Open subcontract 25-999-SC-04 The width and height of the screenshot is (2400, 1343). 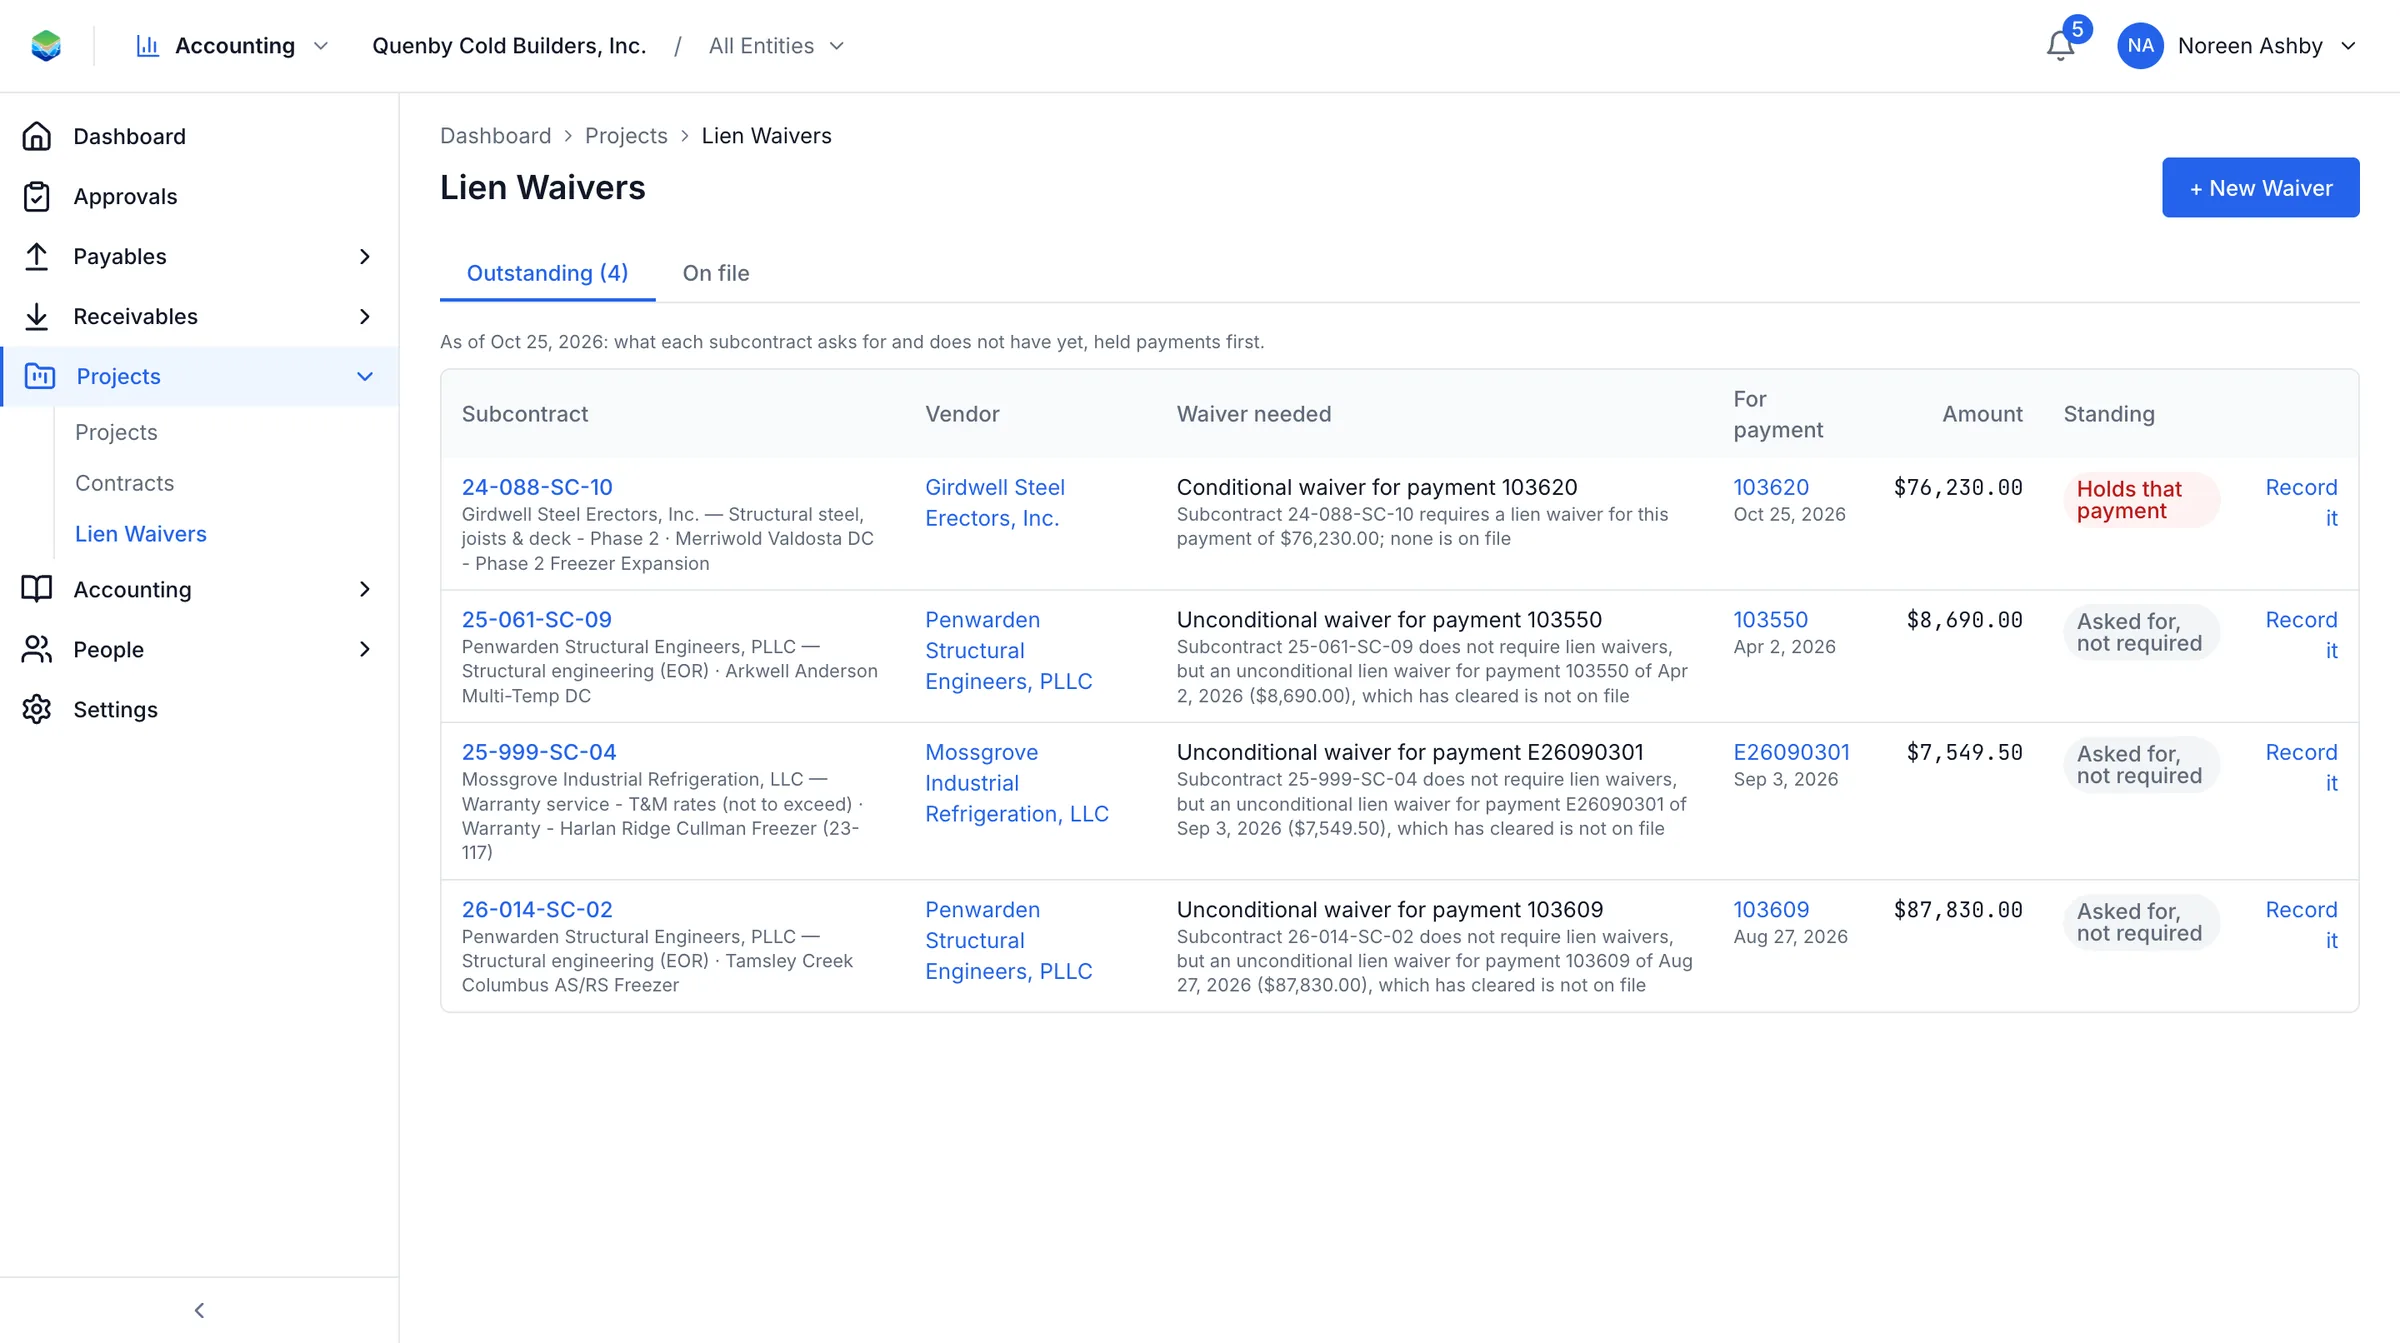click(539, 752)
